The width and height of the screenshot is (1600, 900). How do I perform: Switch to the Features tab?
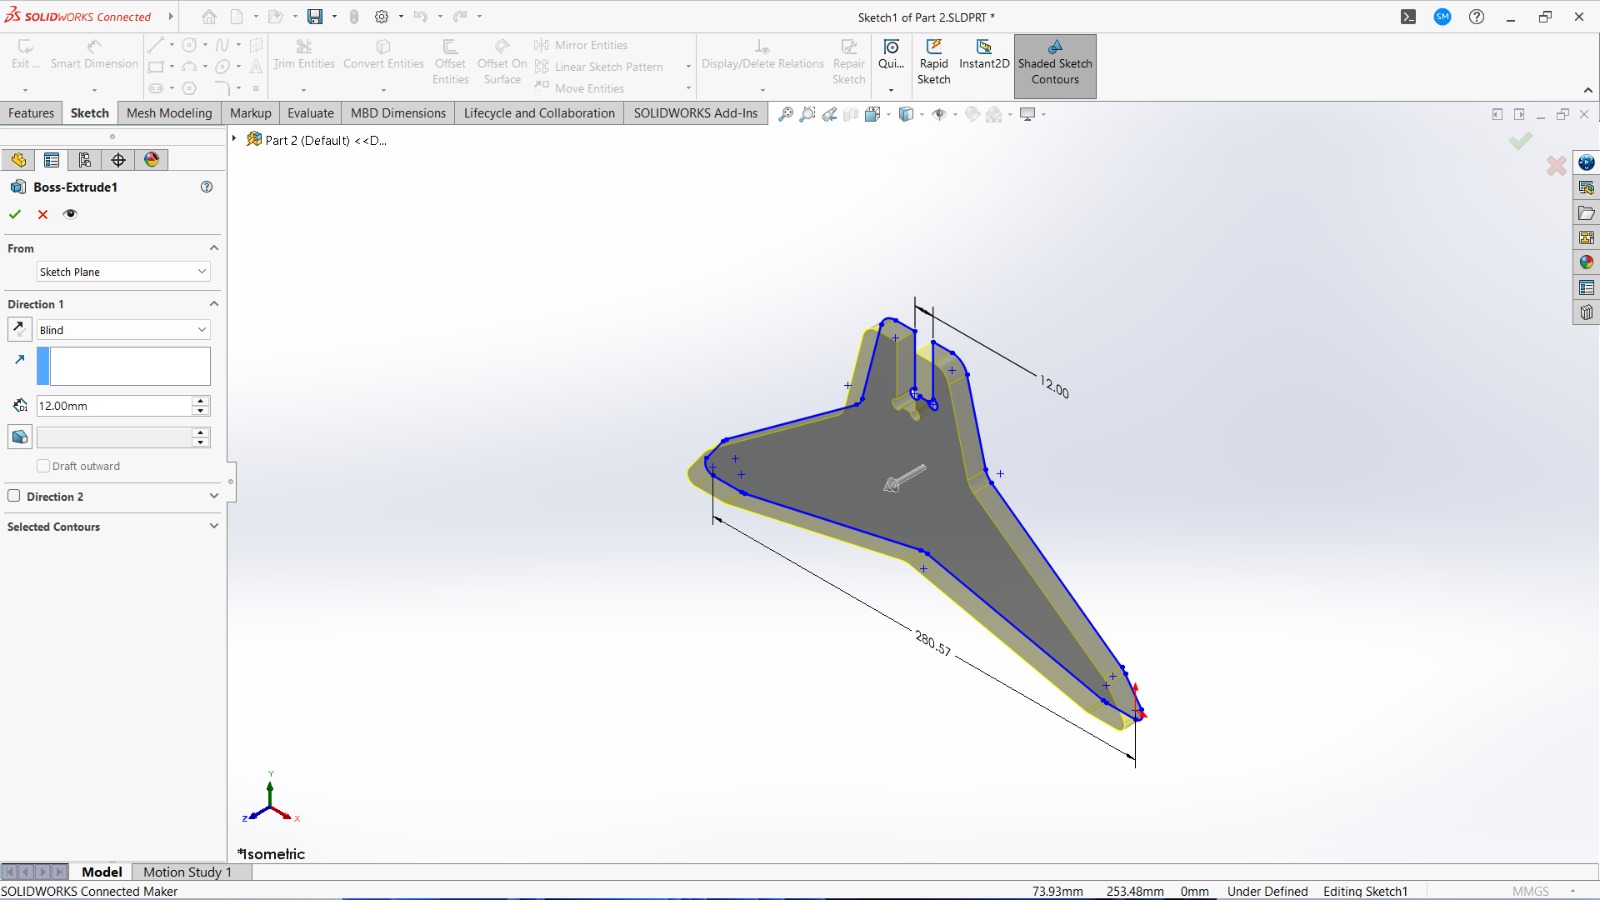pos(31,113)
